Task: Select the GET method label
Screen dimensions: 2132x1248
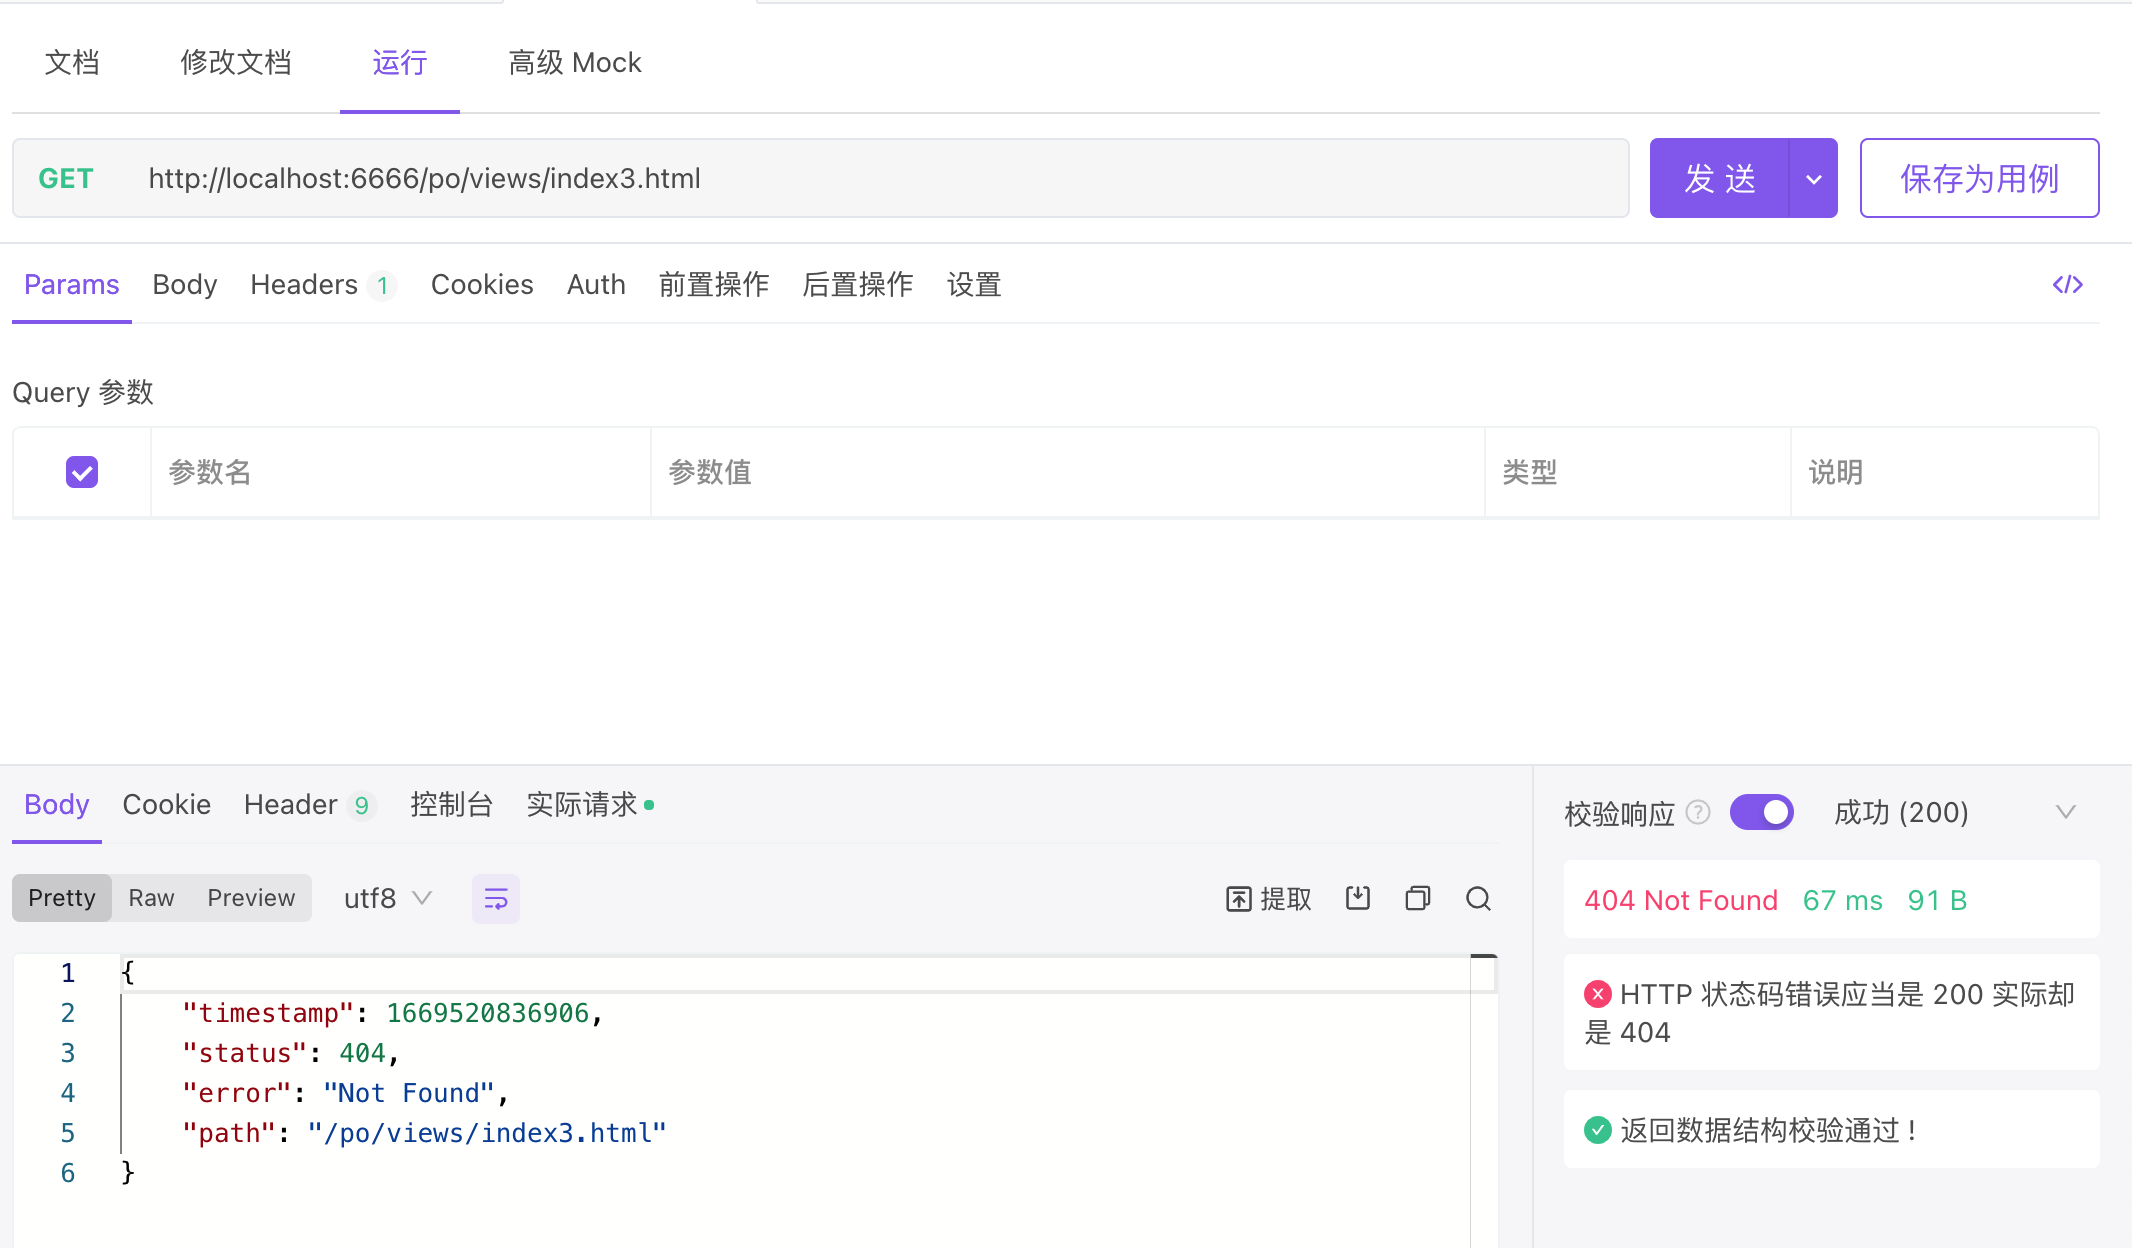Action: click(66, 179)
